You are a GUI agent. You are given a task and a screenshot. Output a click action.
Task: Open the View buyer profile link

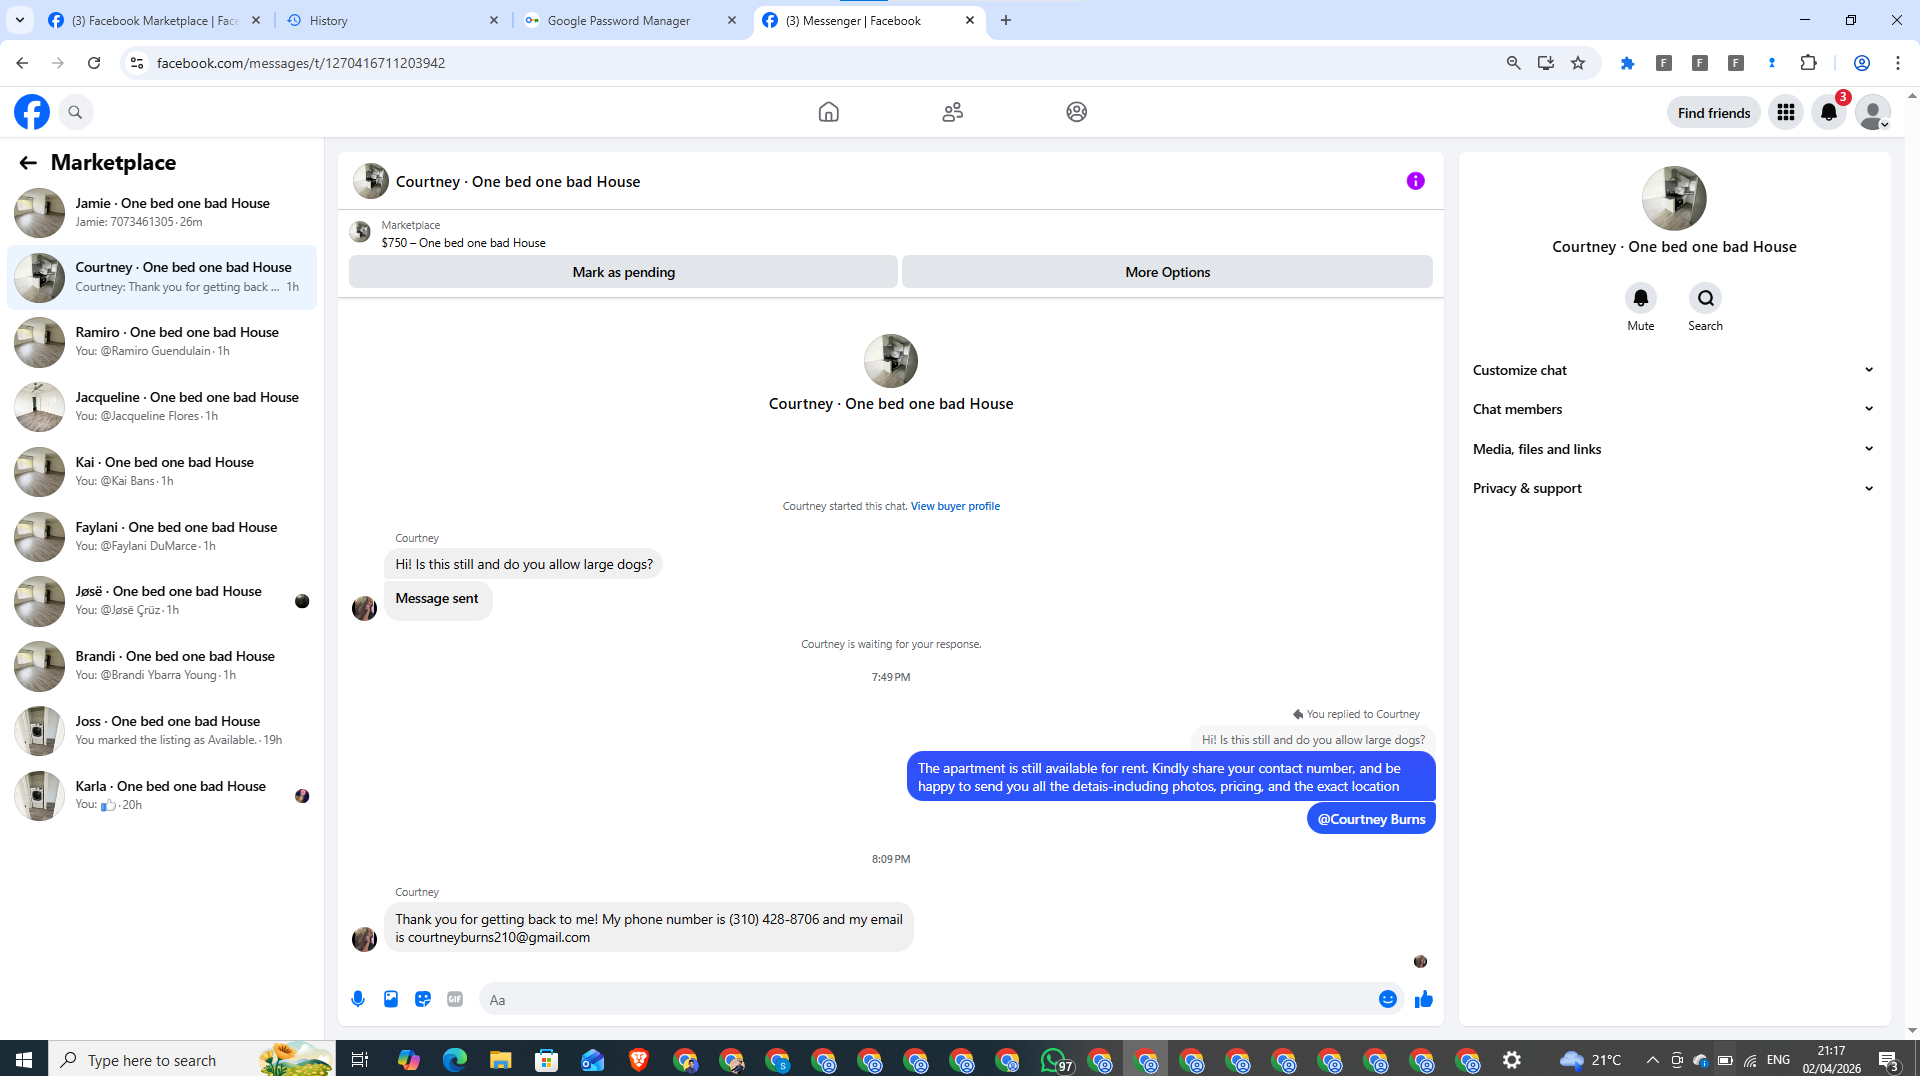coord(955,506)
